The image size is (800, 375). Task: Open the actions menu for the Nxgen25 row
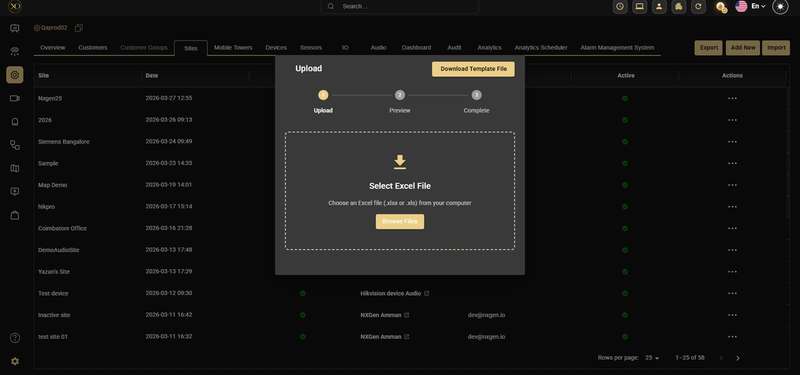732,98
